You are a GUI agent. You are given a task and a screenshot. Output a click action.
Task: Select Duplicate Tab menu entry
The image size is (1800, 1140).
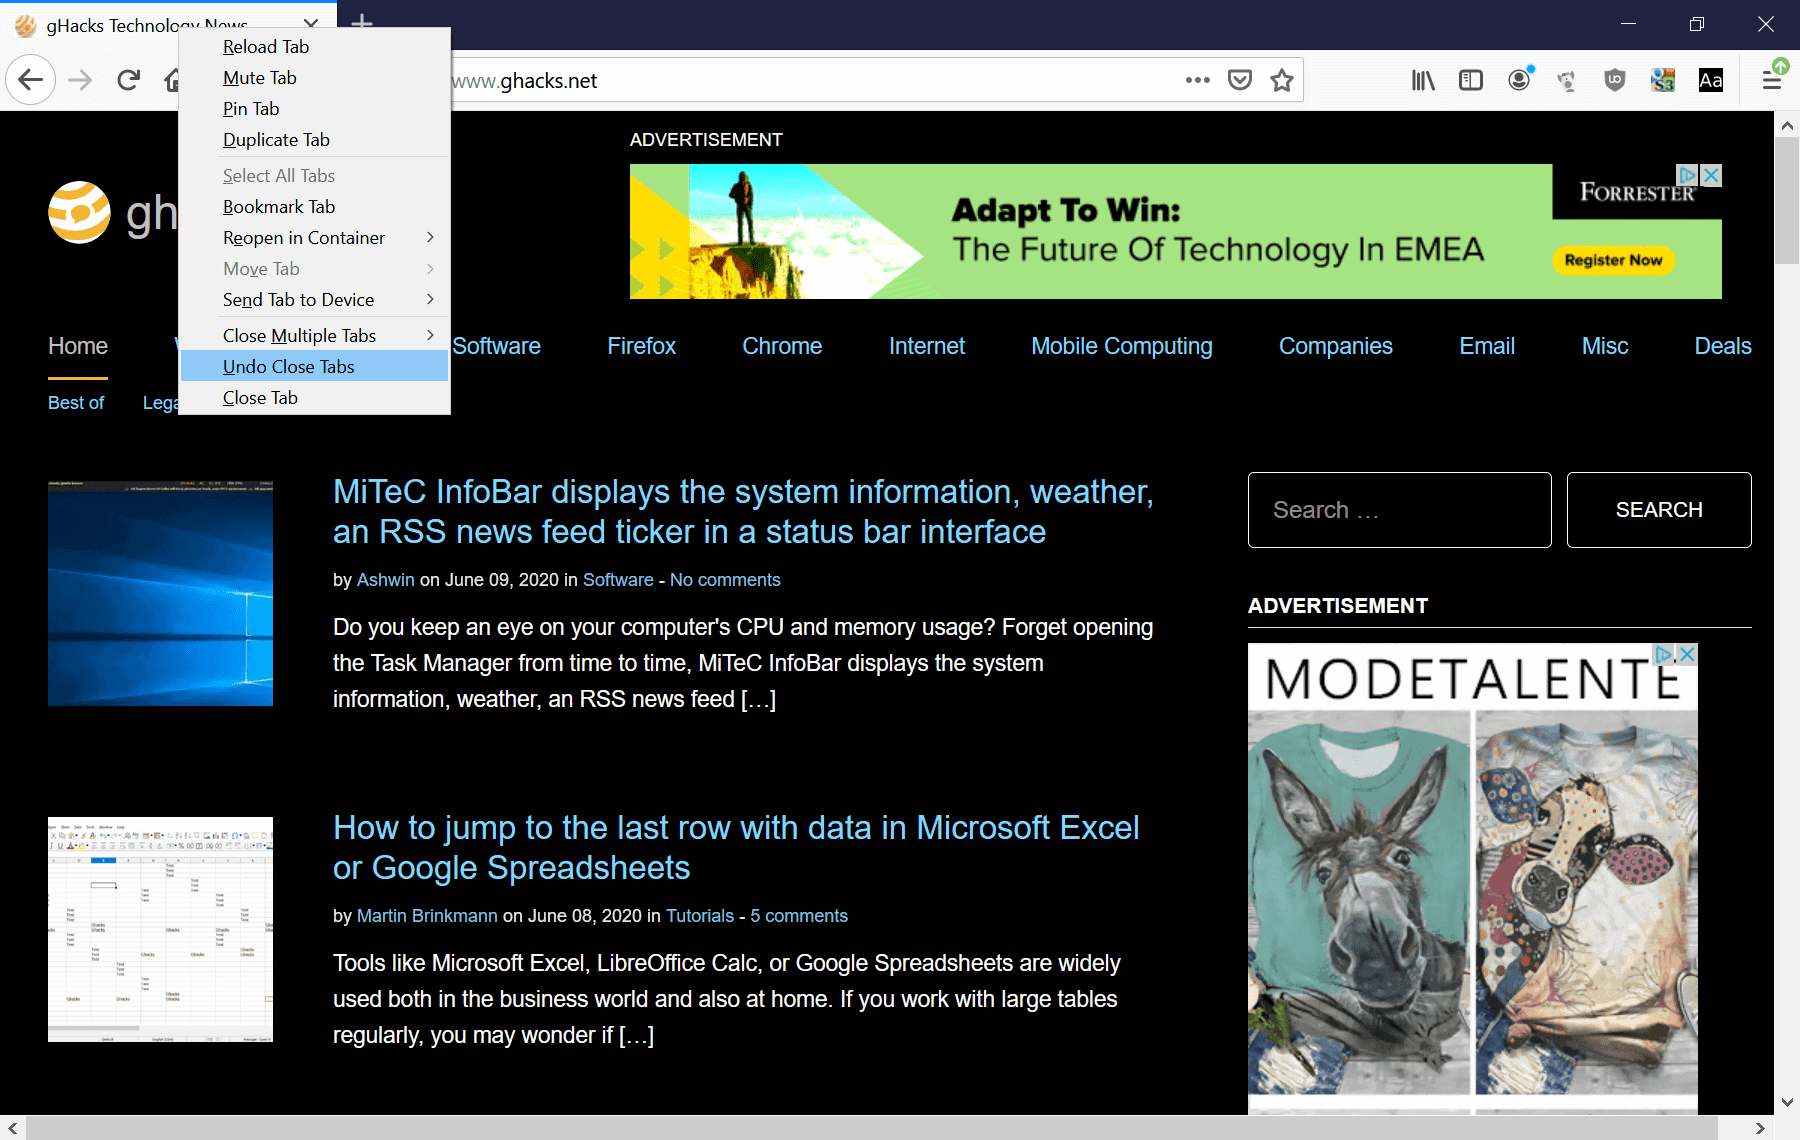point(314,140)
